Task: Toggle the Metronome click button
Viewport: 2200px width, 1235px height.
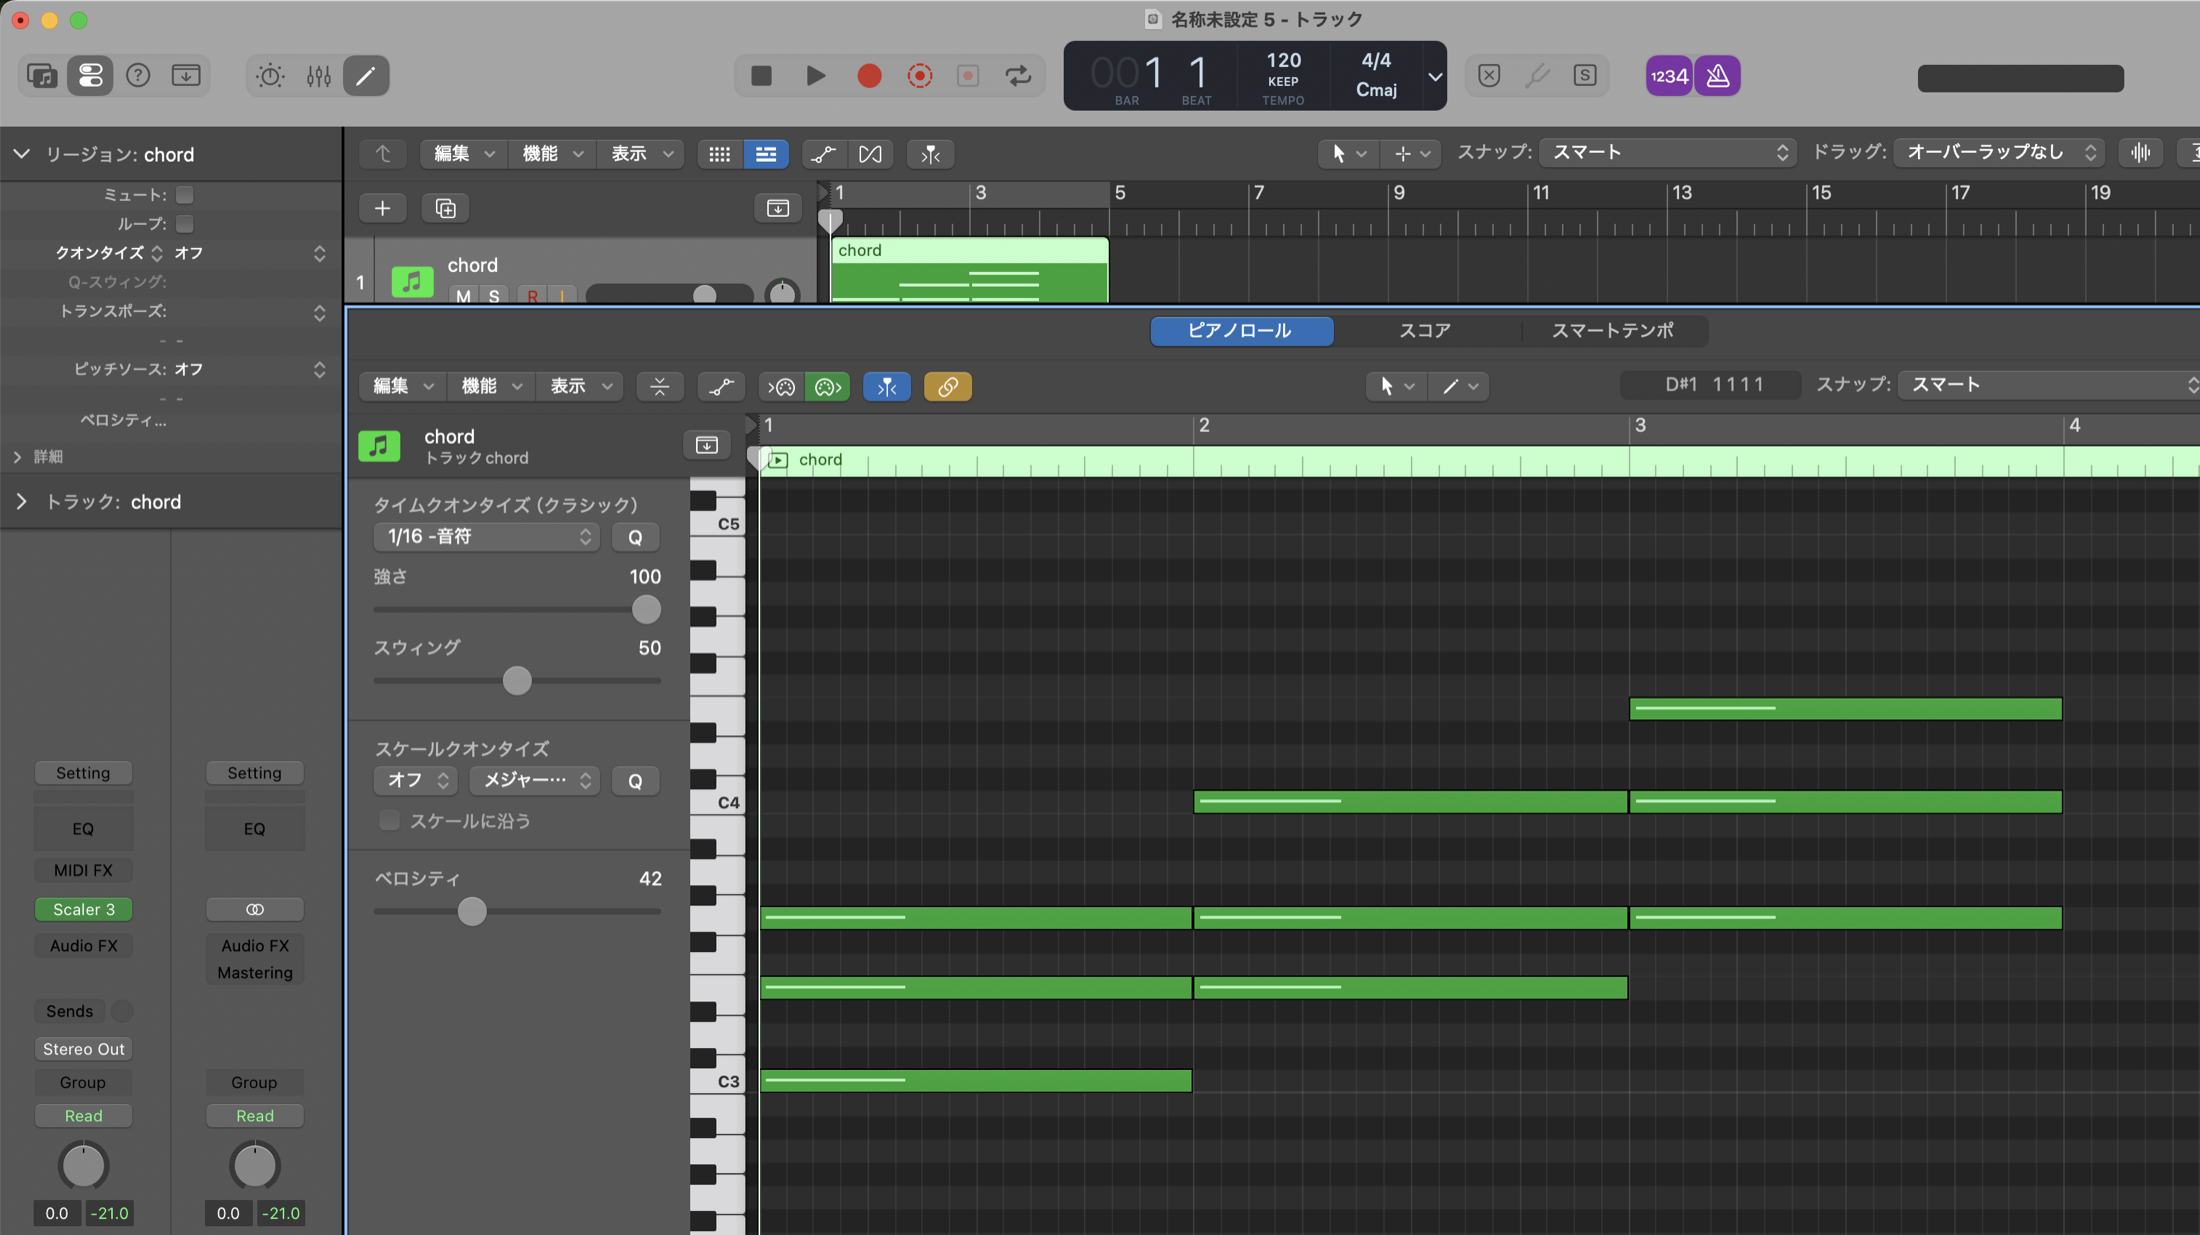Action: tap(1718, 76)
